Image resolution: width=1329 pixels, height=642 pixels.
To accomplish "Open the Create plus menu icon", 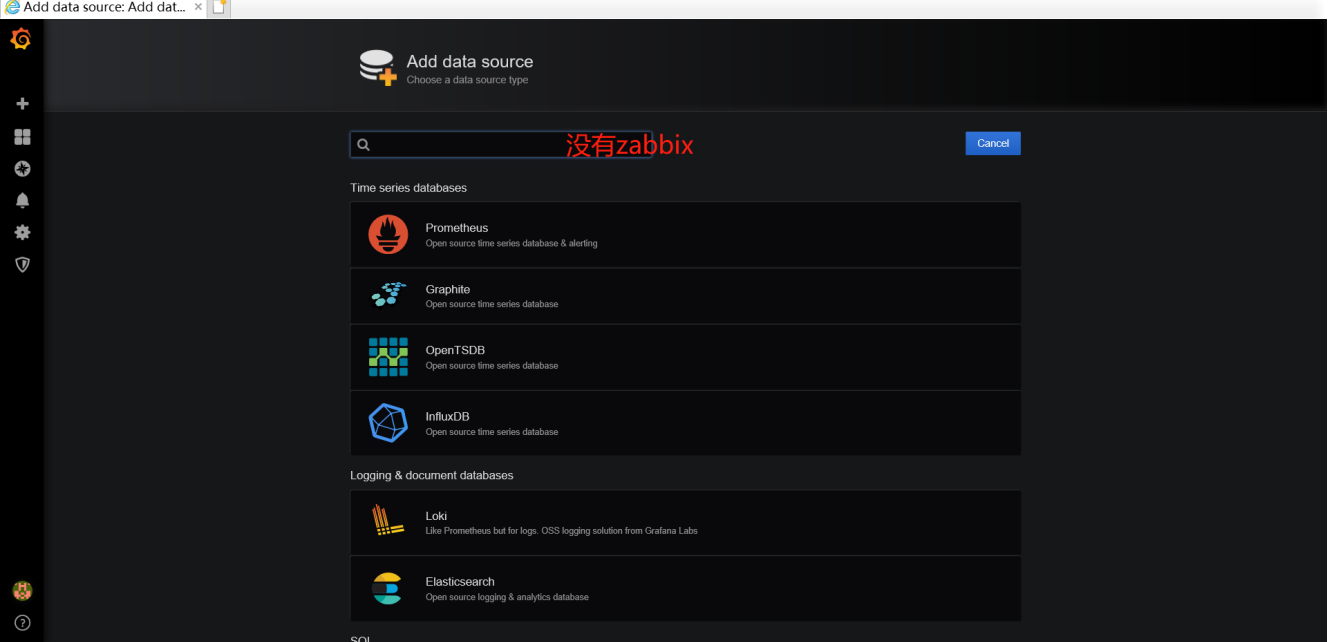I will coord(22,103).
